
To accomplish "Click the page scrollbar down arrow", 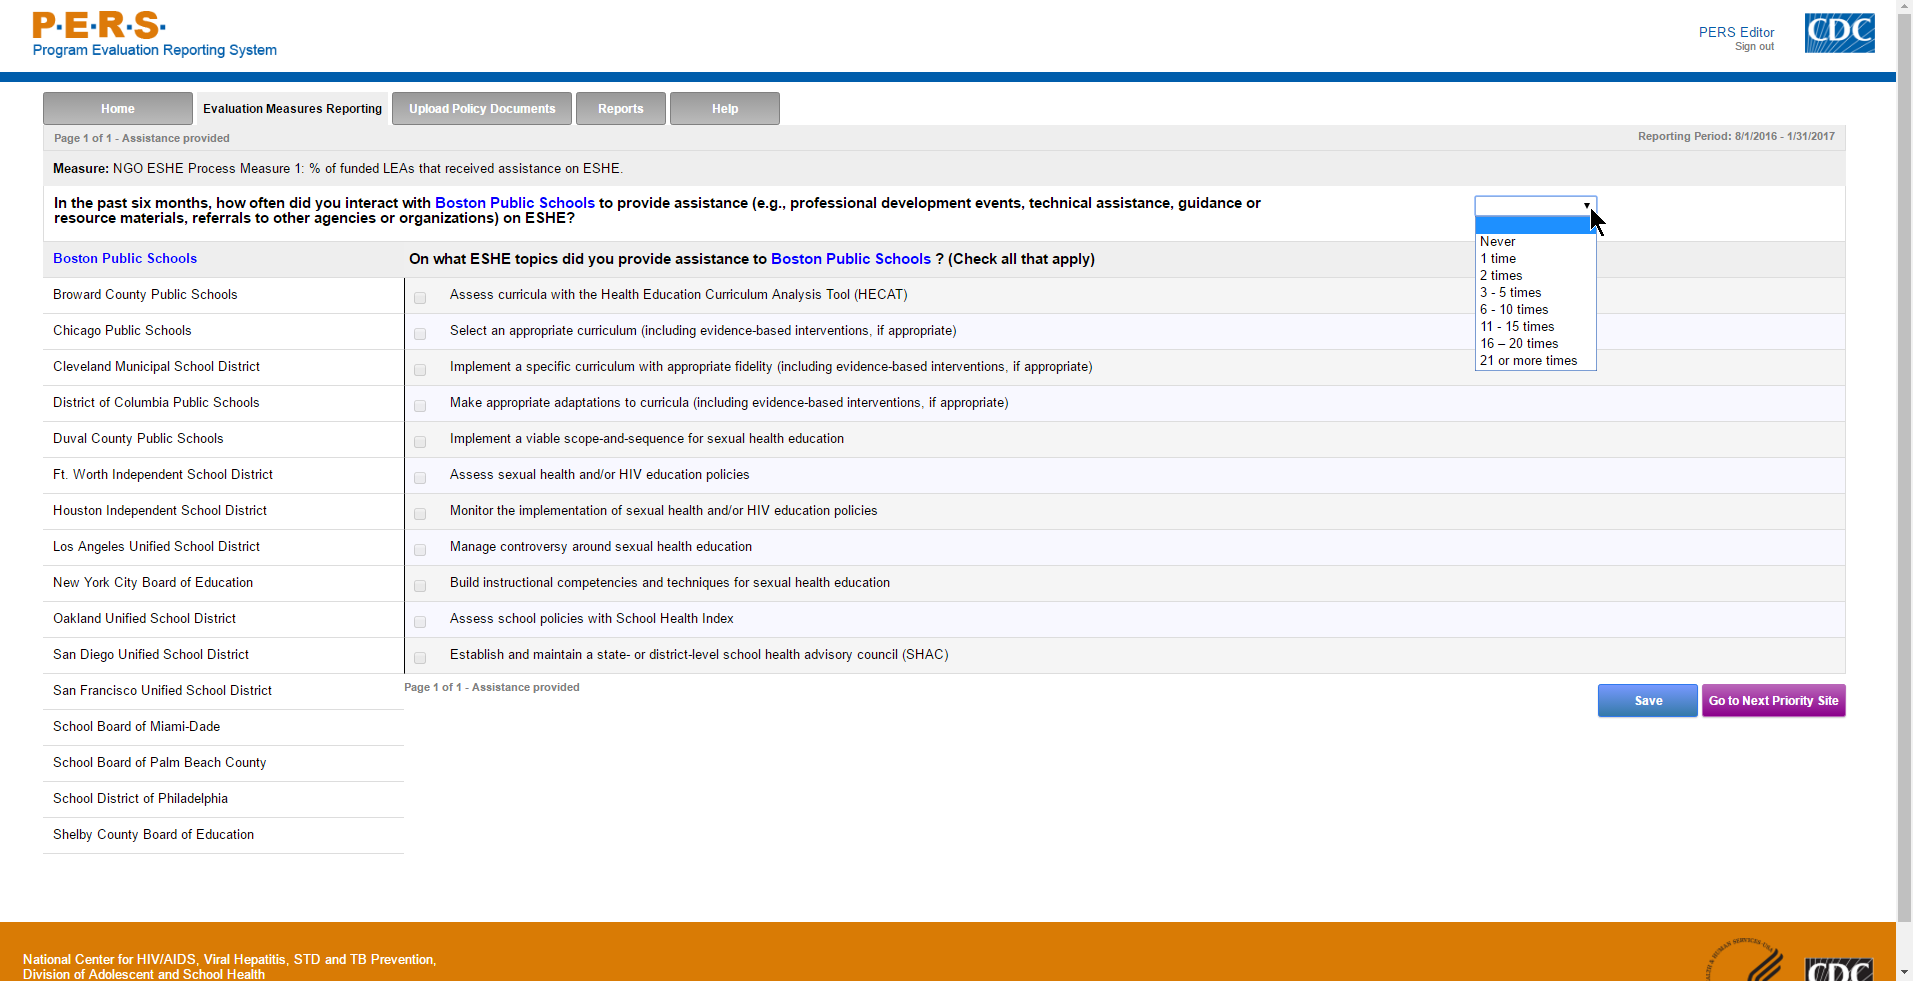I will pos(1905,972).
